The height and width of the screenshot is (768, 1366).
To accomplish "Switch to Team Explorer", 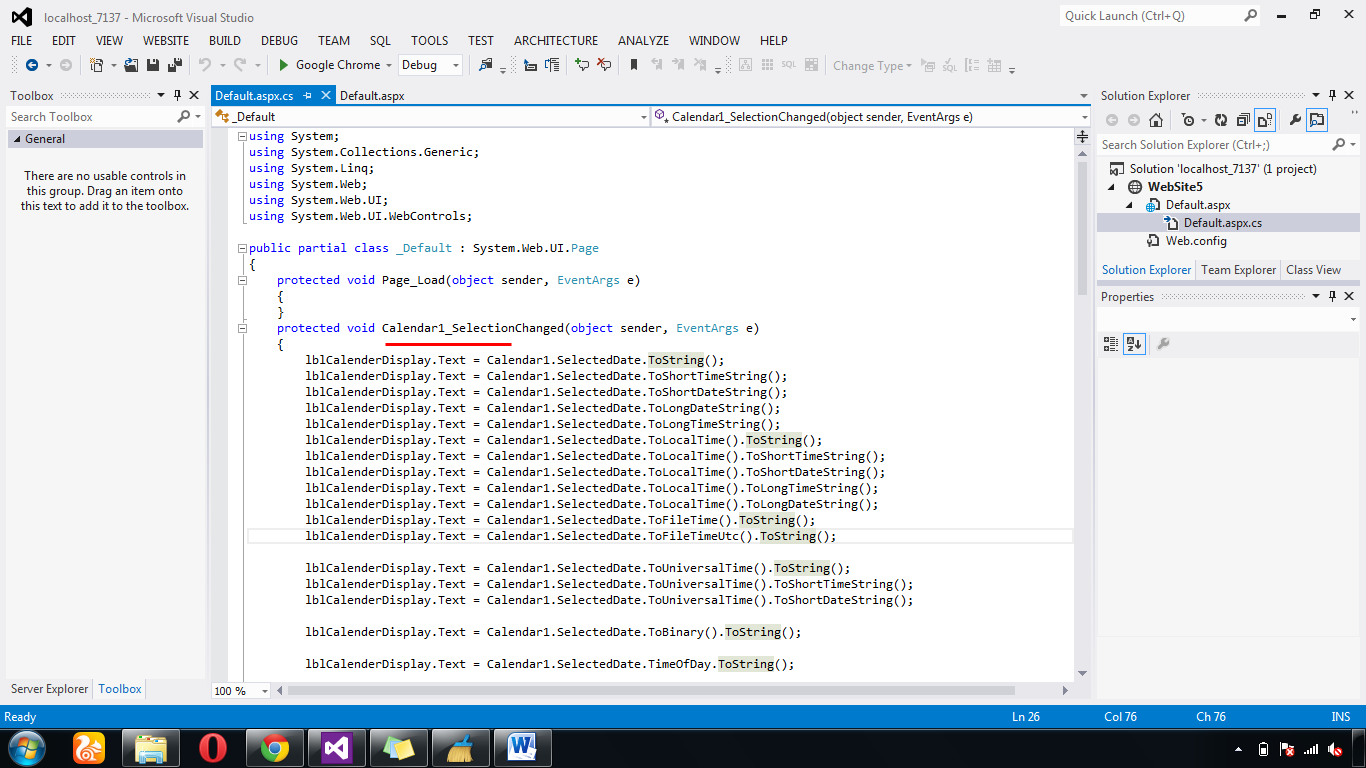I will [x=1238, y=269].
